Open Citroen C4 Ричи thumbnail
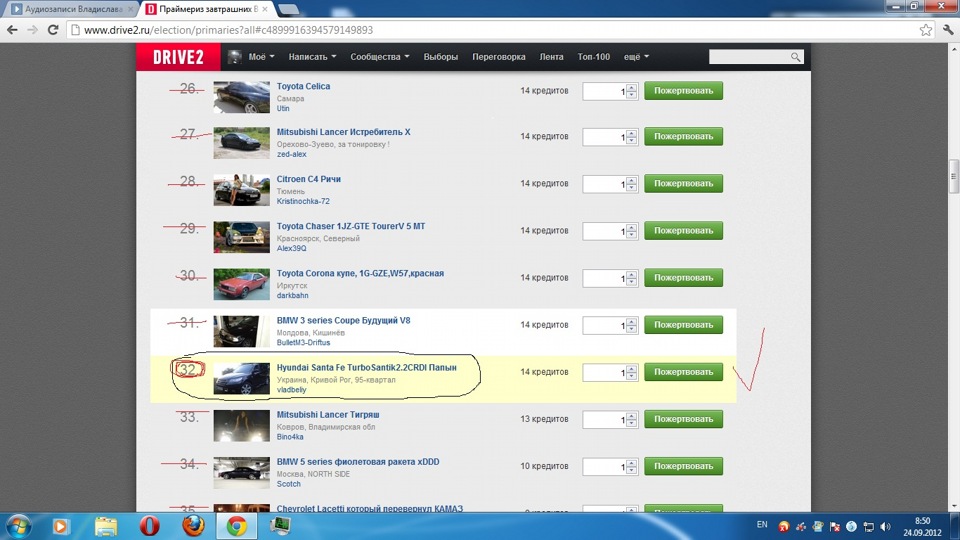Viewport: 960px width, 540px height. pos(241,190)
